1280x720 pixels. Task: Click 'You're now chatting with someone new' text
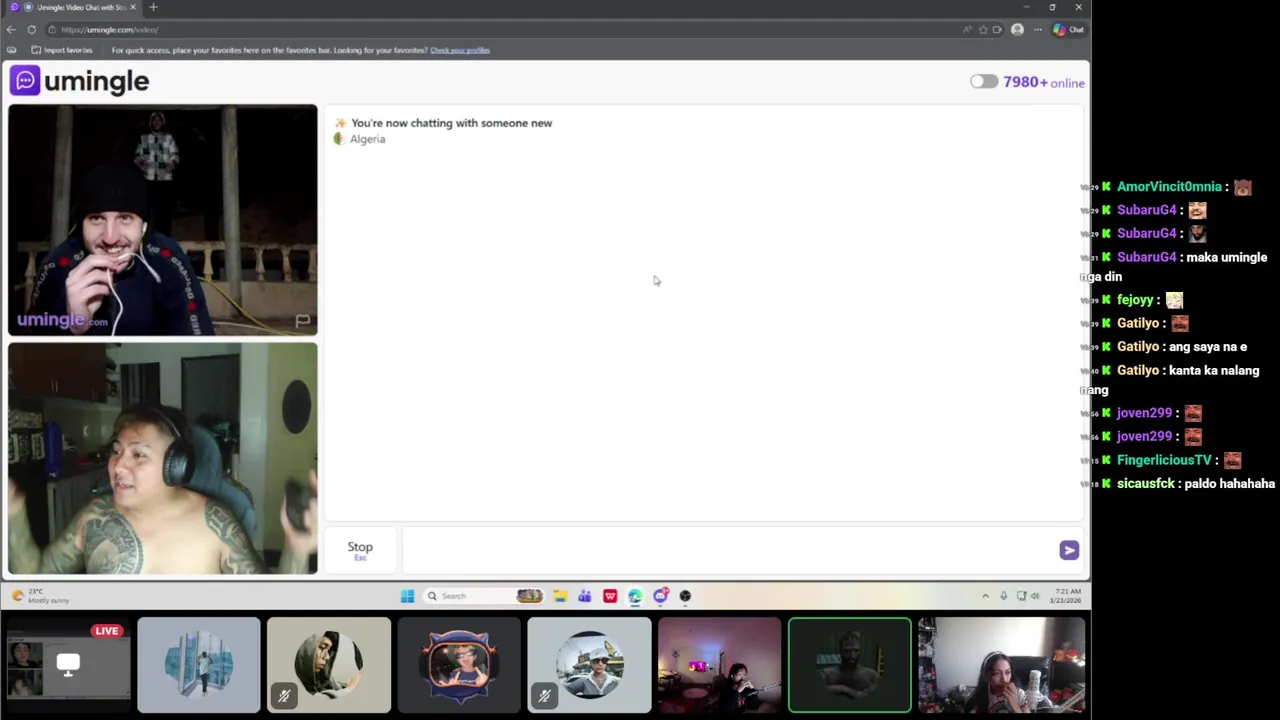[x=451, y=123]
